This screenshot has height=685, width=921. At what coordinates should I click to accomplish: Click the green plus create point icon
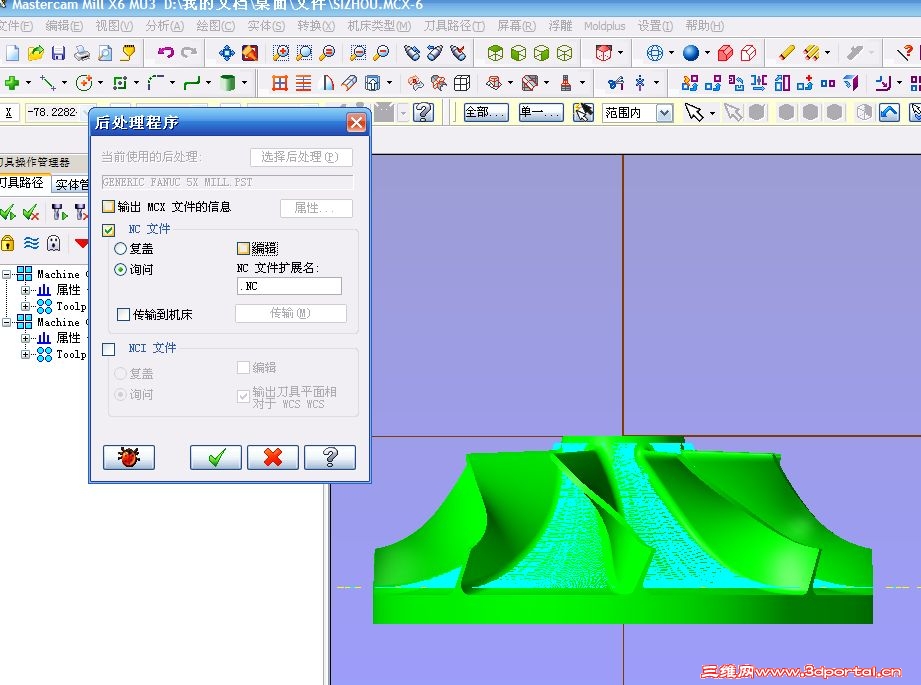click(12, 83)
